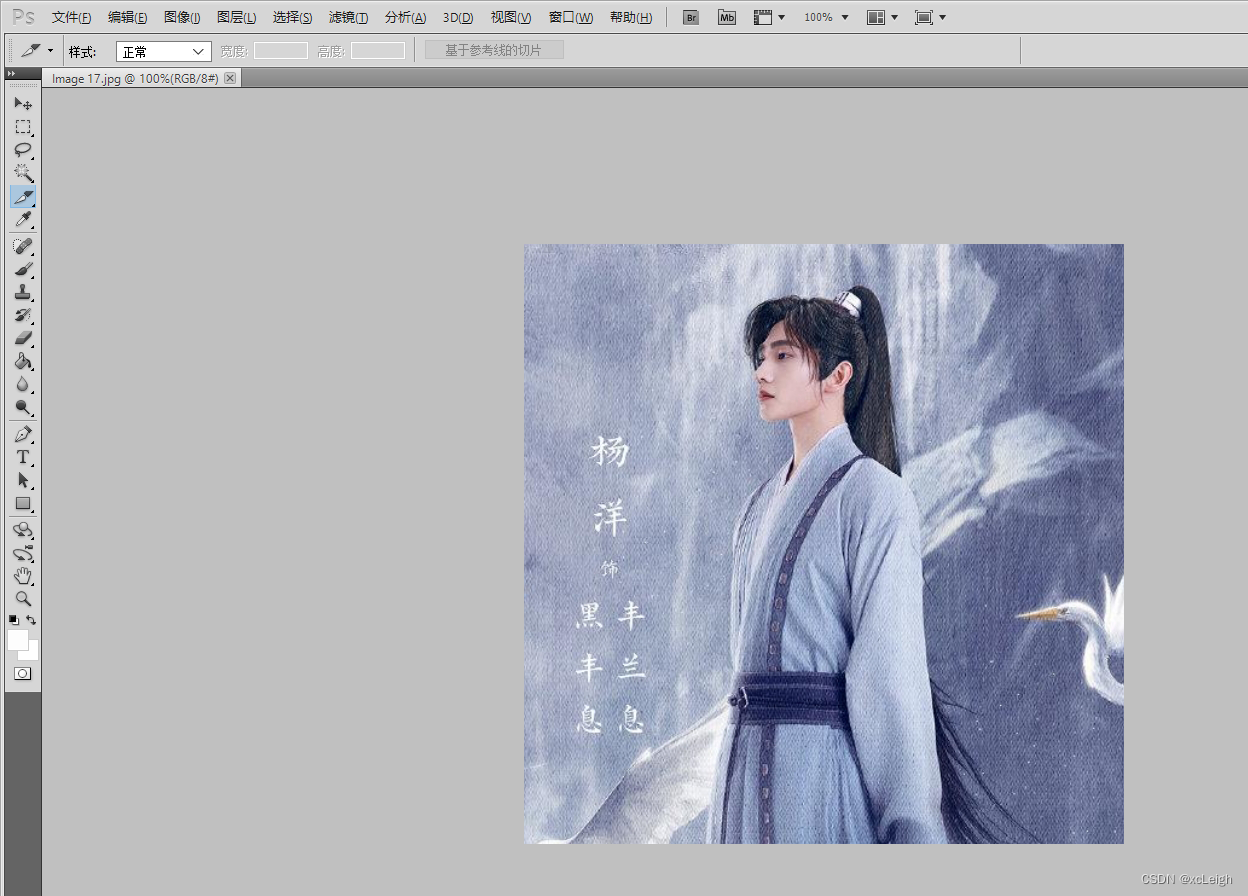Select the Eyedropper tool

pos(23,220)
